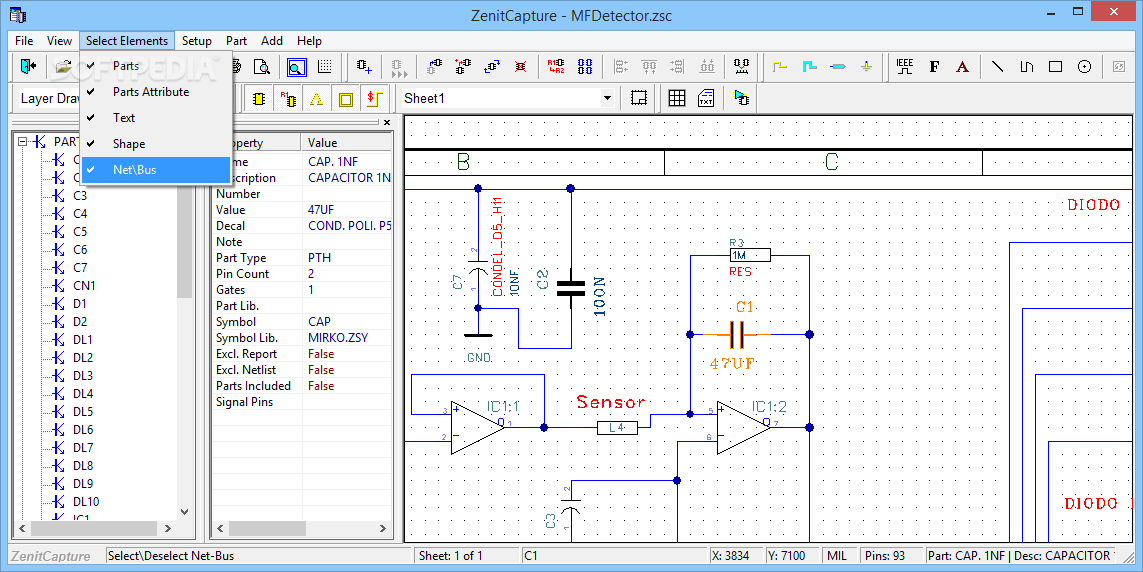Click the R1 part attribute icon
The image size is (1143, 572).
click(x=288, y=98)
